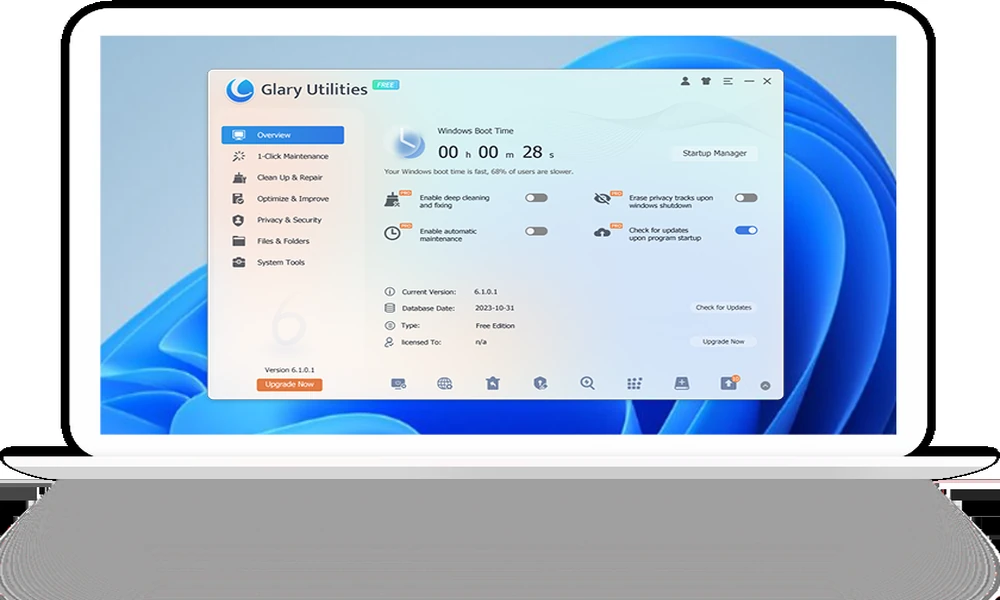Open the skin theme shirt icon

point(705,81)
